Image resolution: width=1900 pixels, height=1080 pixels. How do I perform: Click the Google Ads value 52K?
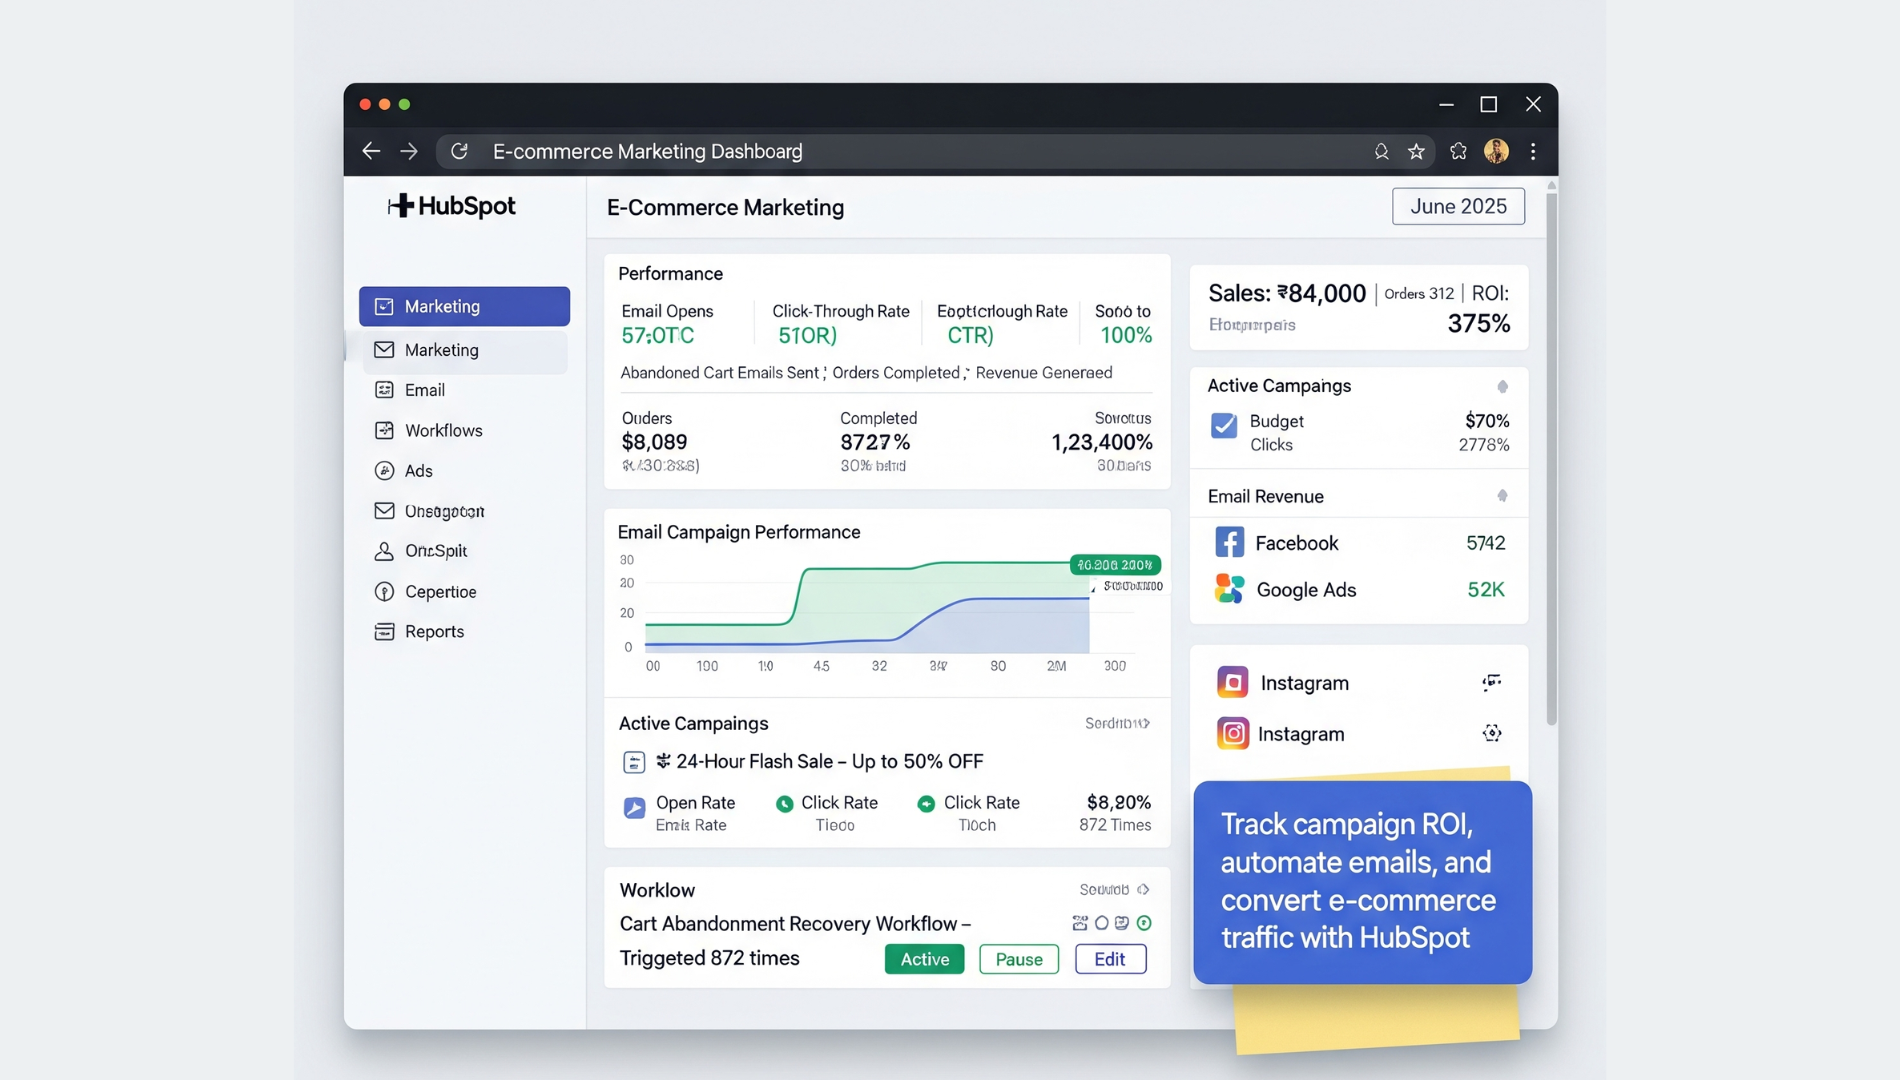pyautogui.click(x=1485, y=590)
